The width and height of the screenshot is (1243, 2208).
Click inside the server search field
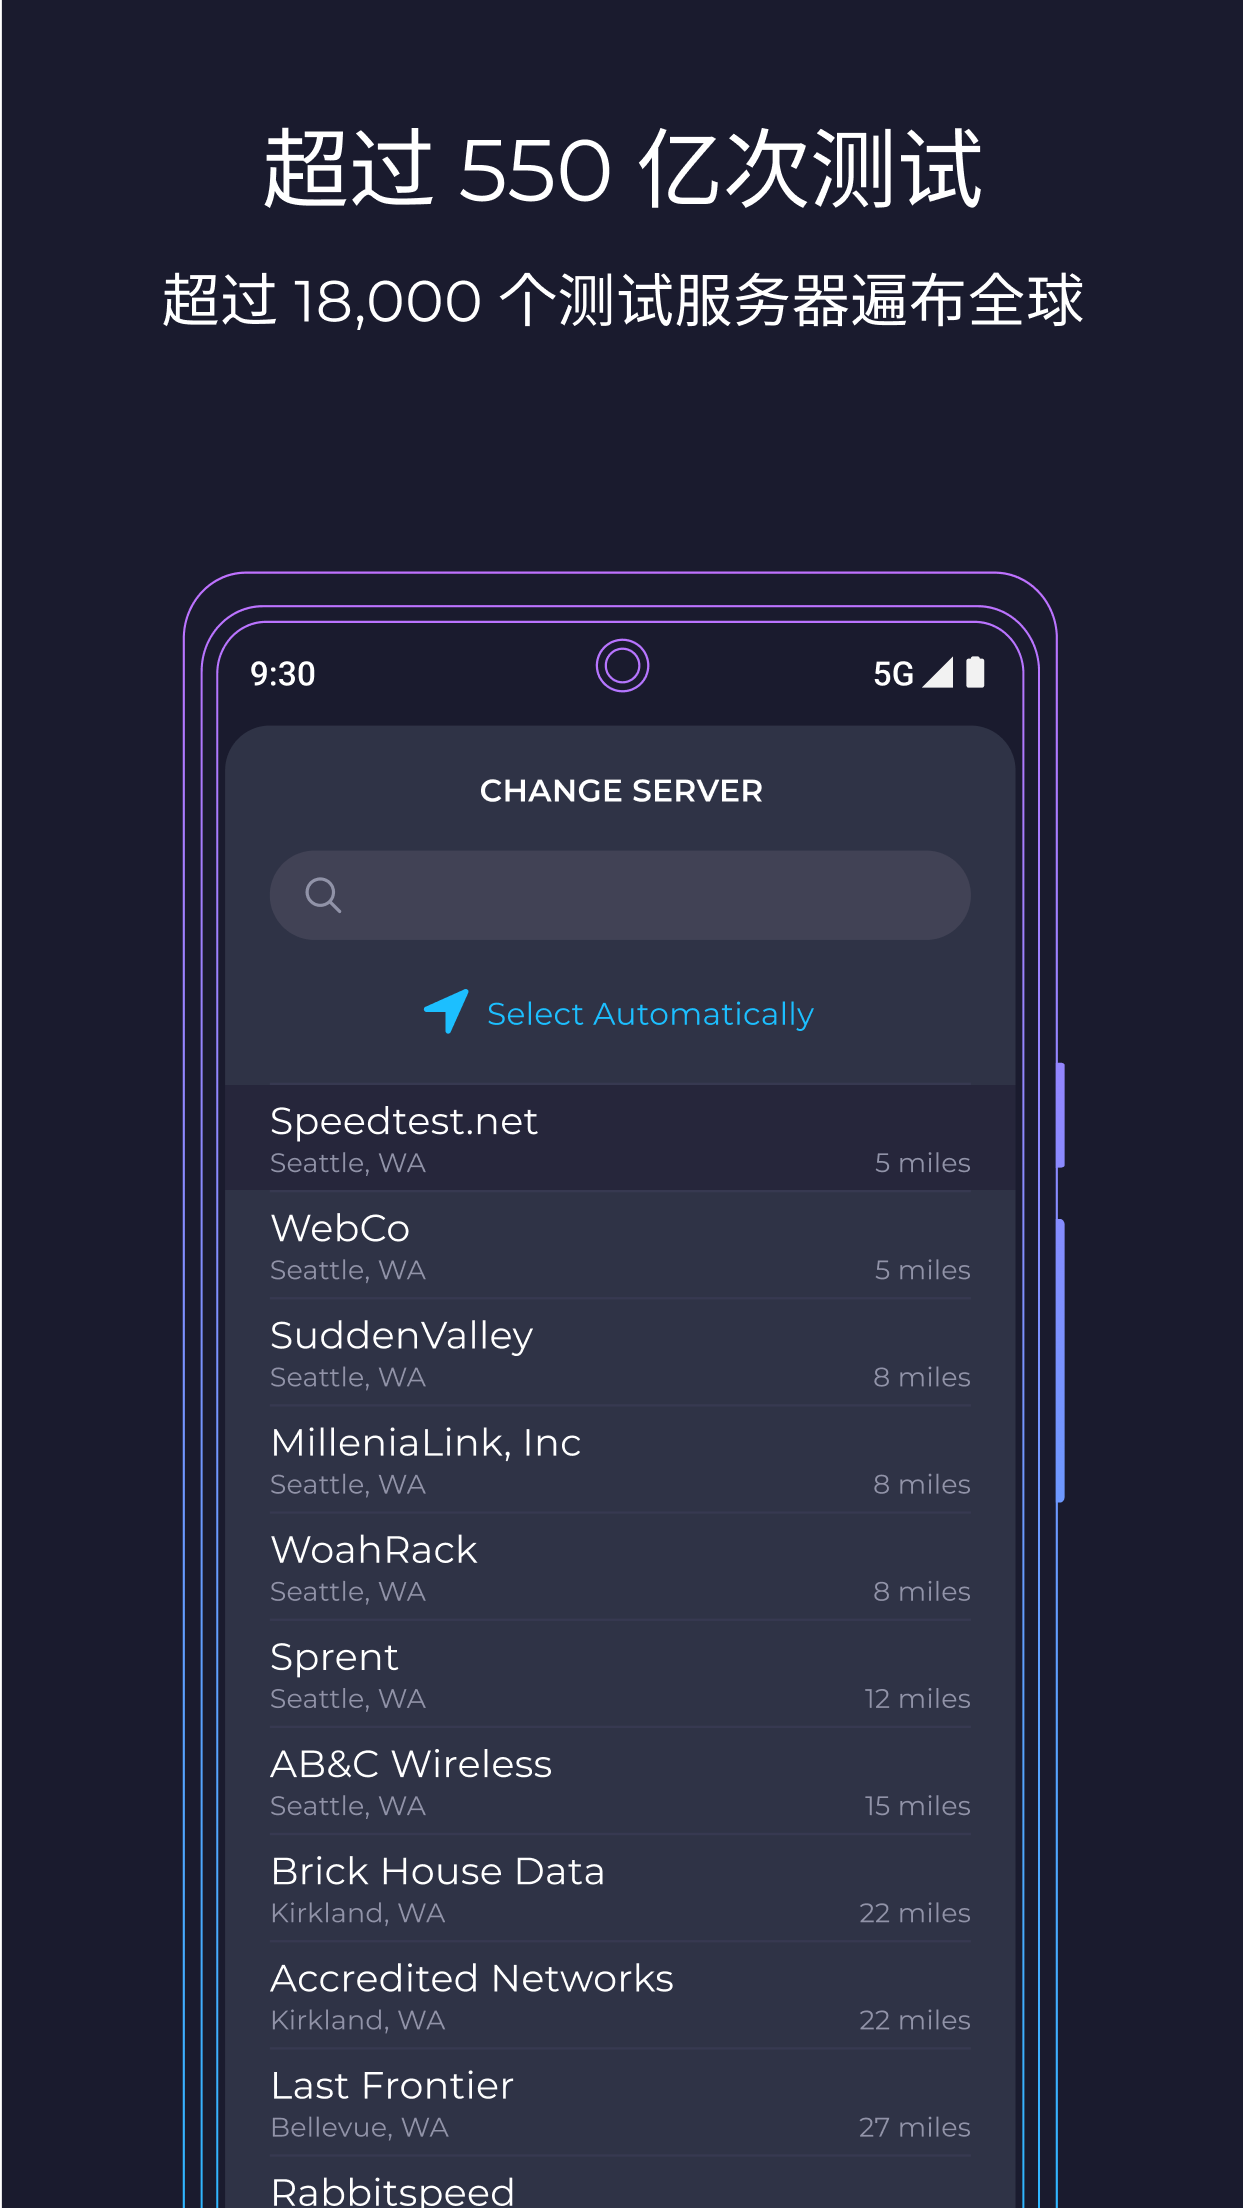(x=620, y=895)
